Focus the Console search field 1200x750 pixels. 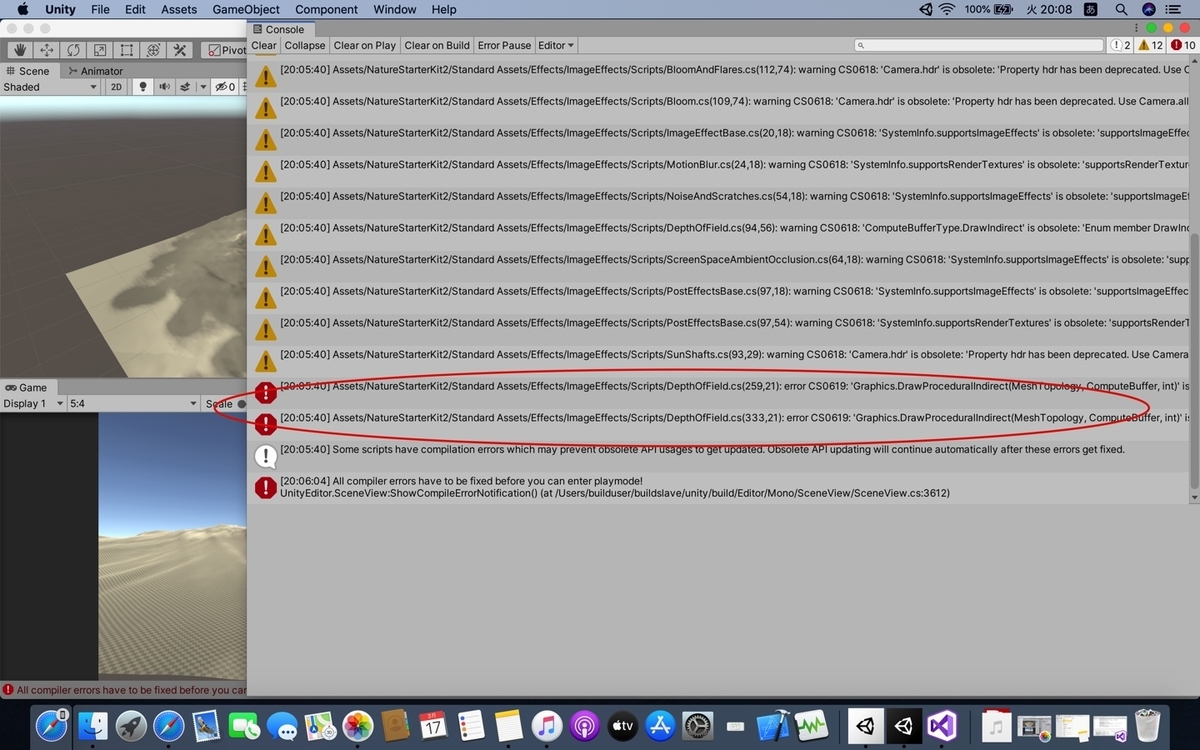[x=977, y=45]
